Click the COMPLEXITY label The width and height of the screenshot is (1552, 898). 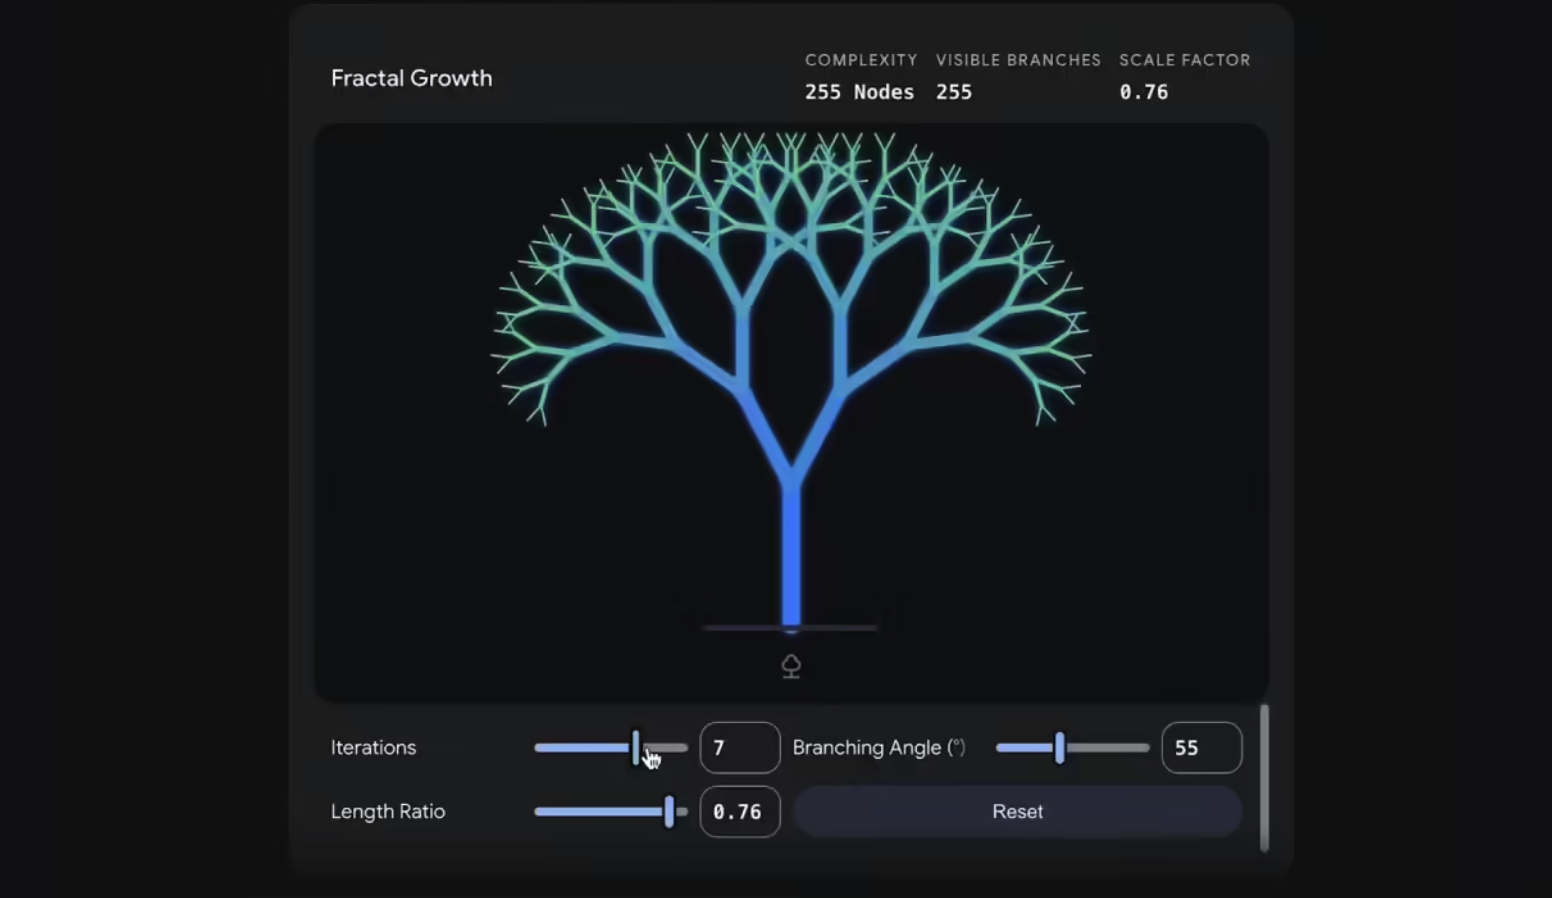(x=861, y=60)
